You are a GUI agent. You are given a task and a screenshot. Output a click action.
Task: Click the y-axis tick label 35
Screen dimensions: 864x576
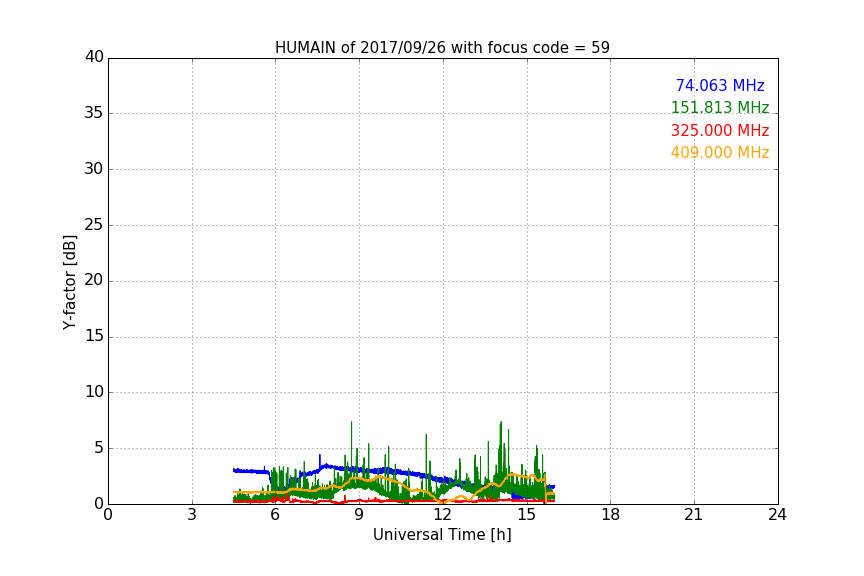tap(94, 113)
